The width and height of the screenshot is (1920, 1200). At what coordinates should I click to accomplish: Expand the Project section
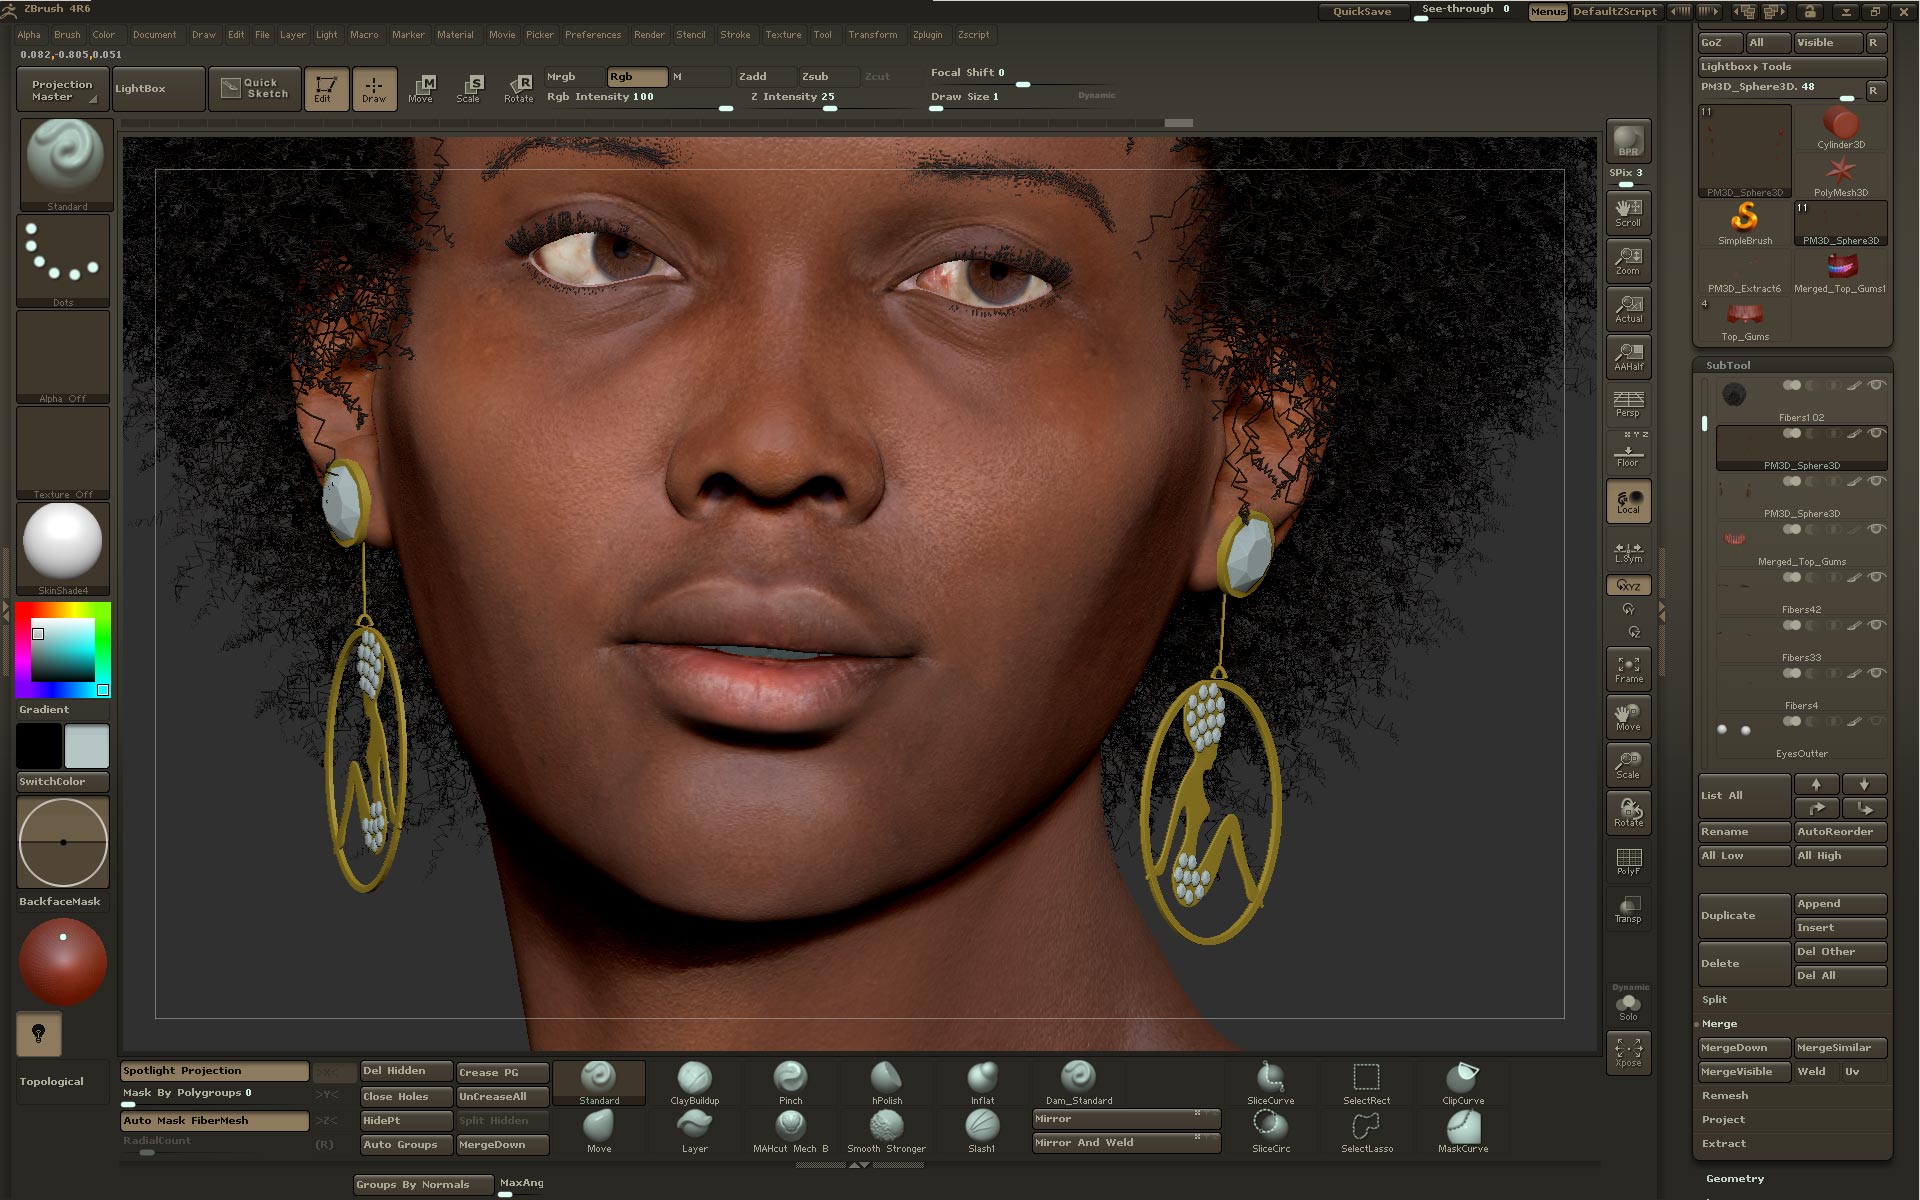pyautogui.click(x=1723, y=1120)
